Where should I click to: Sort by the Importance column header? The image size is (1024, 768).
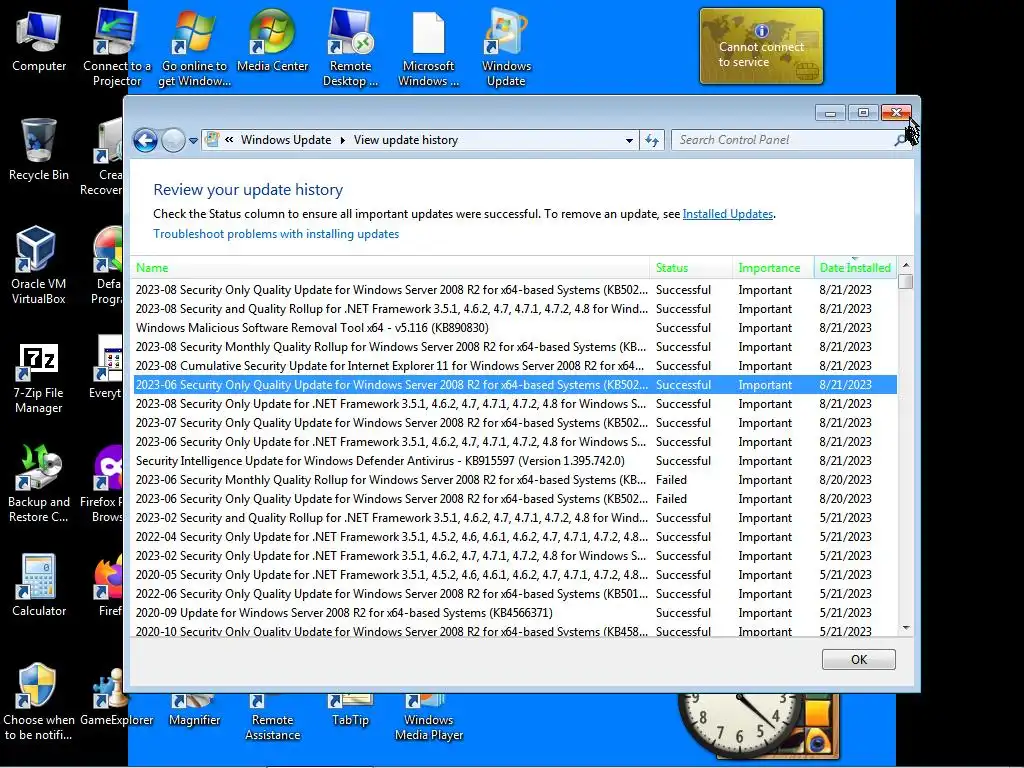point(773,268)
